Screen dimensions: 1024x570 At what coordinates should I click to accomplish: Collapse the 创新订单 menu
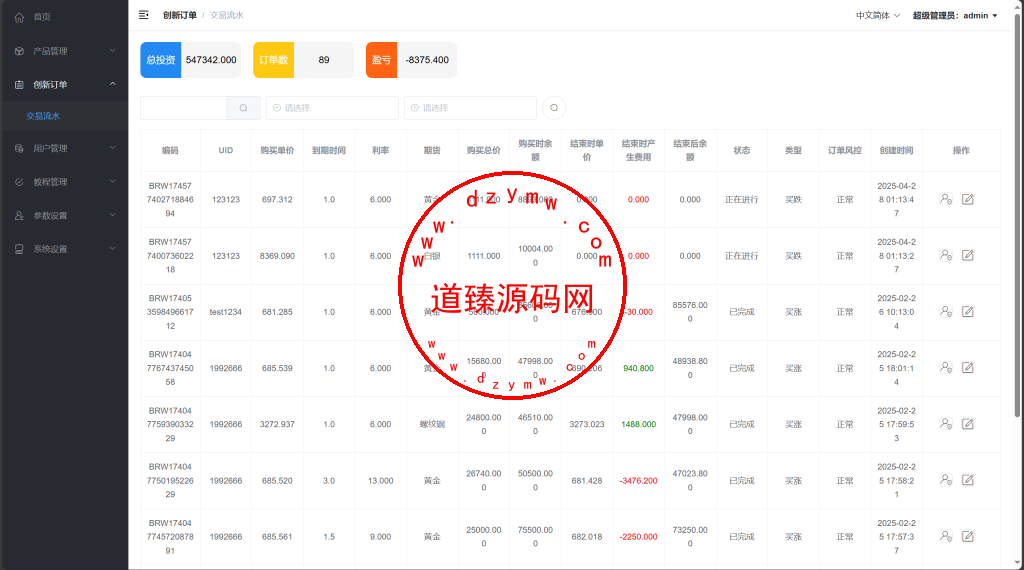(64, 84)
